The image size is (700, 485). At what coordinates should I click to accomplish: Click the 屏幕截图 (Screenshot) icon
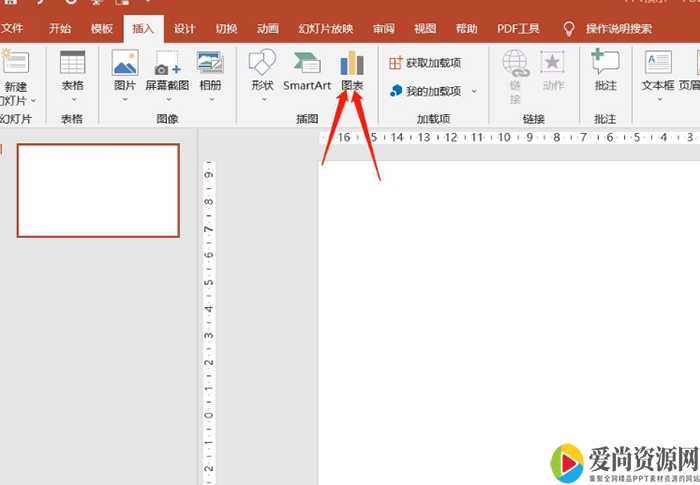tap(167, 70)
